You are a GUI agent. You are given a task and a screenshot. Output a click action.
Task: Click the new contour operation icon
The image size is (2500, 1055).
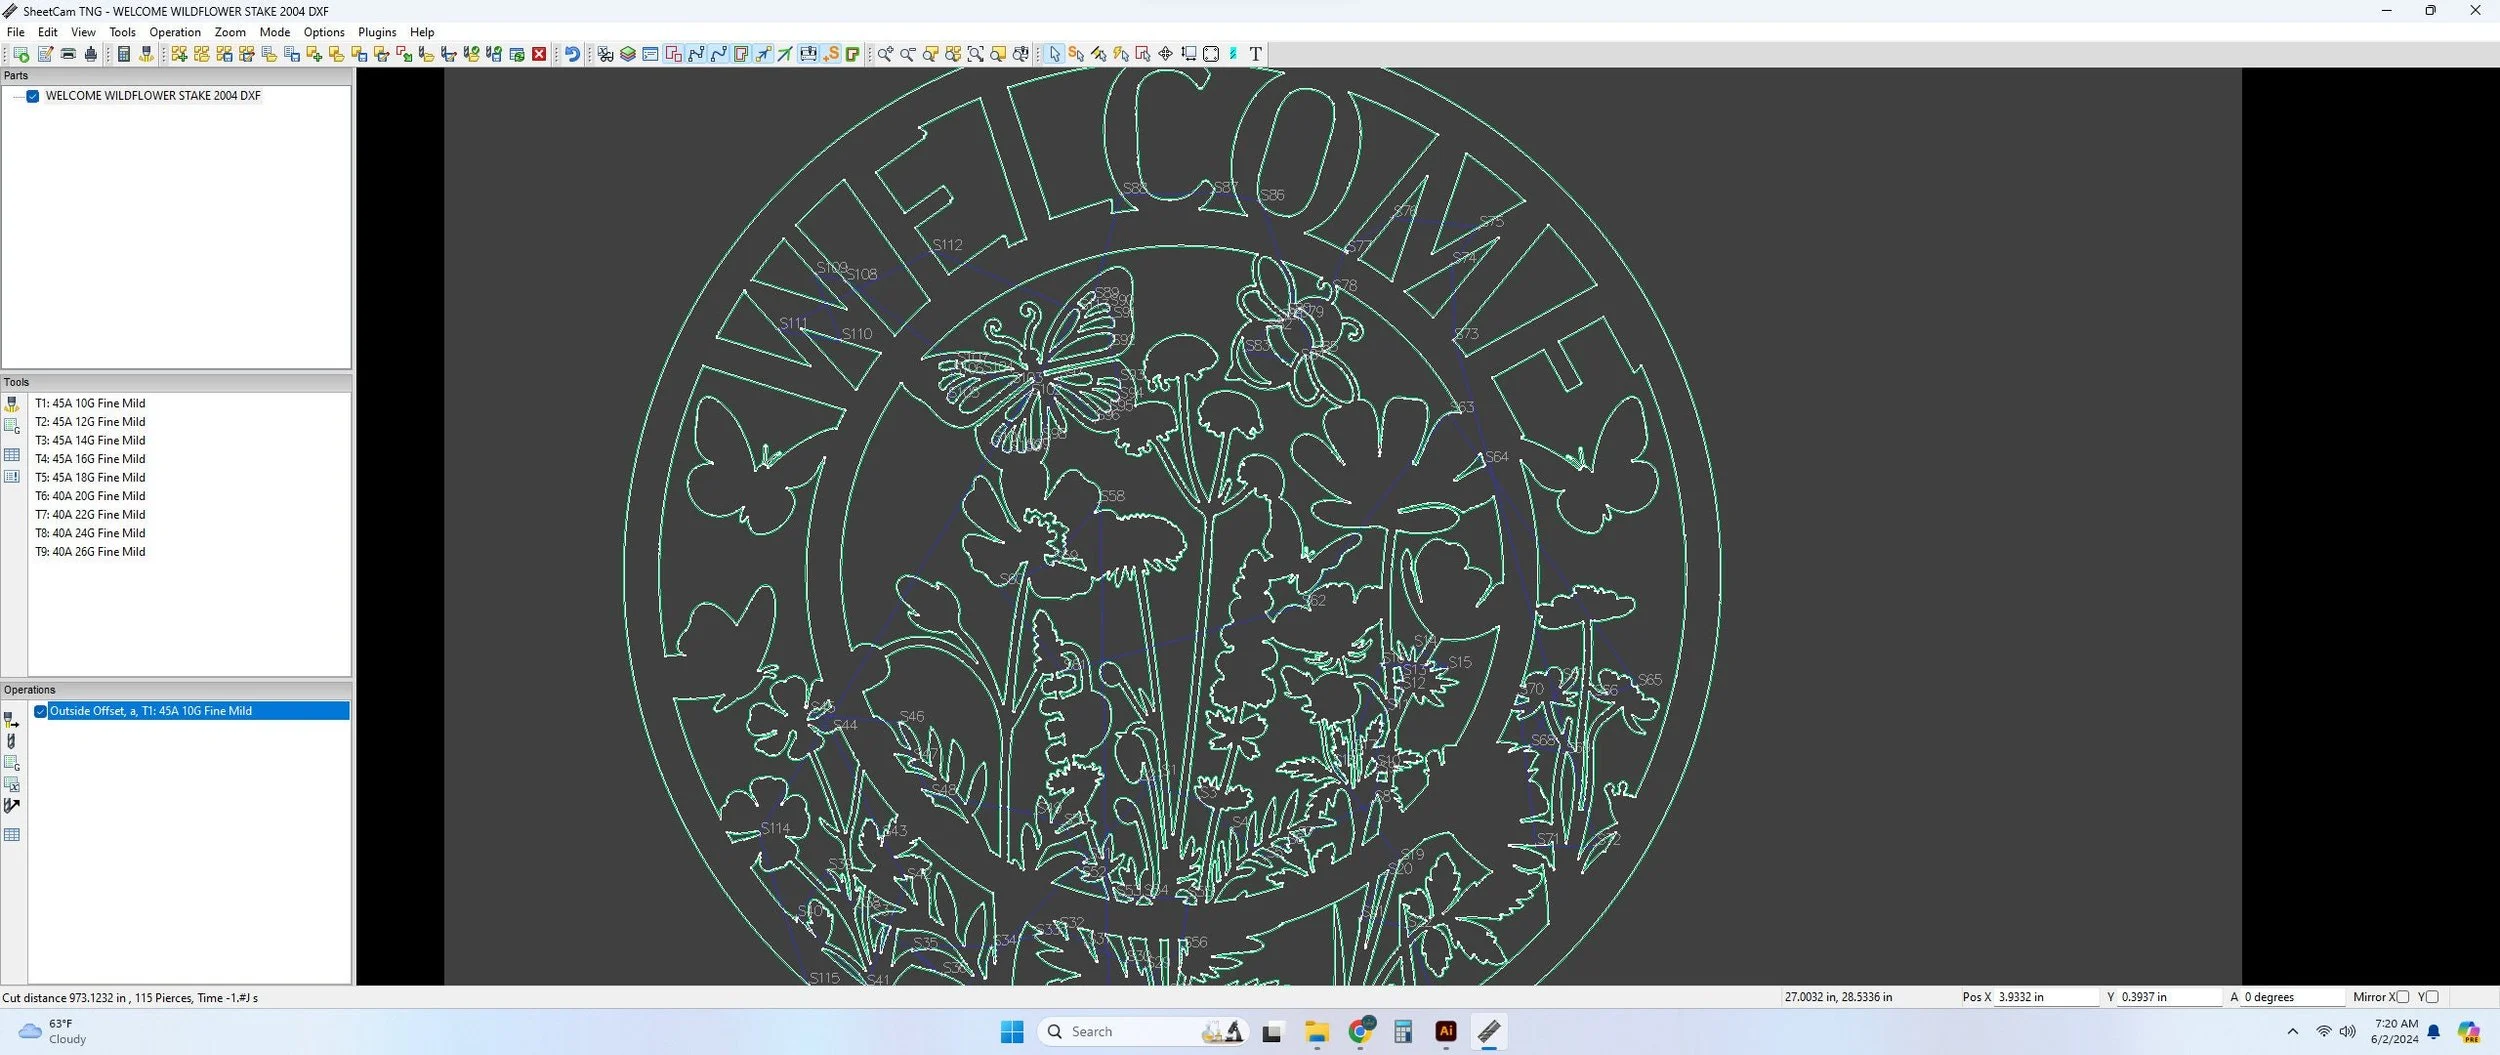[12, 720]
